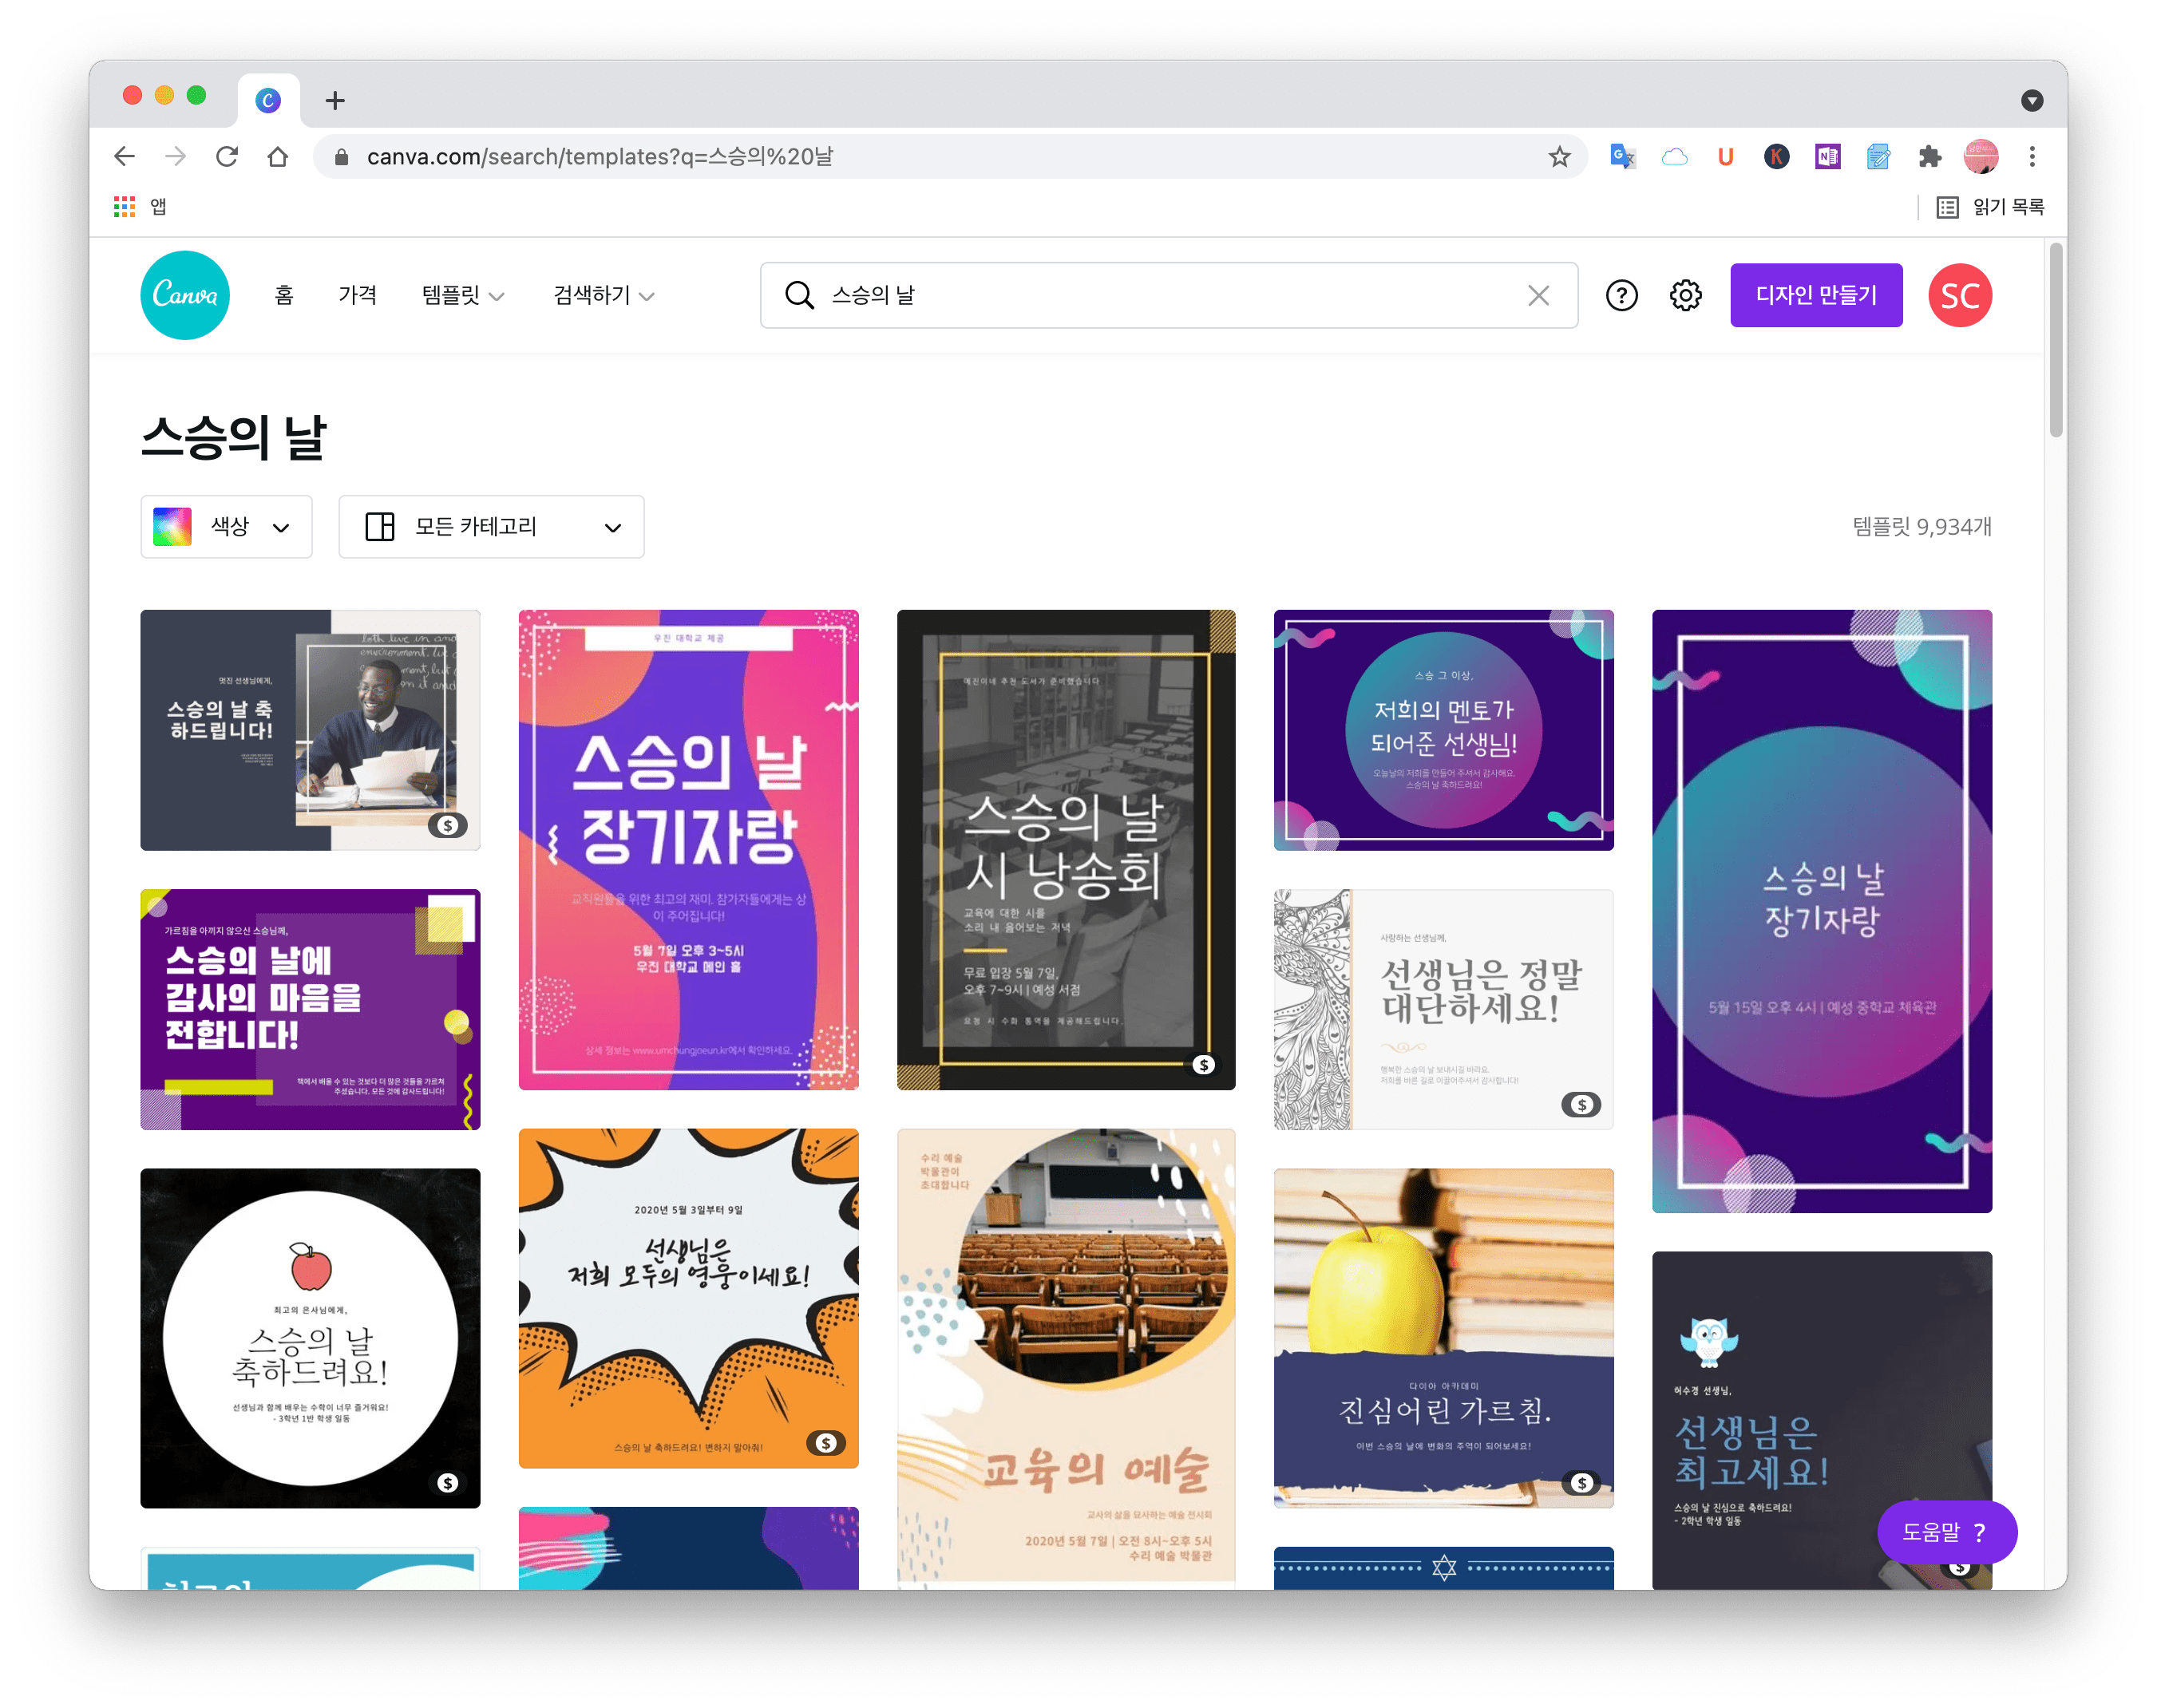Click the search magnifier icon
2157x1708 pixels.
pos(799,295)
